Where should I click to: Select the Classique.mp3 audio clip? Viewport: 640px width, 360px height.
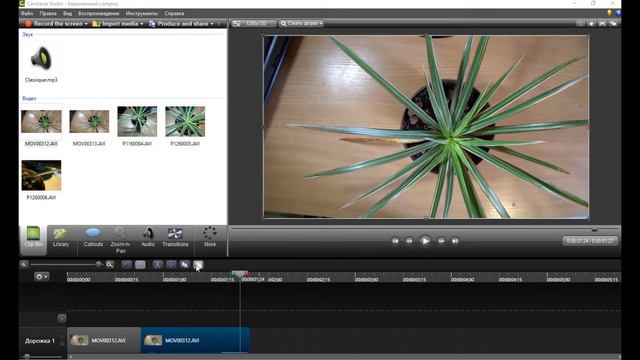[41, 63]
